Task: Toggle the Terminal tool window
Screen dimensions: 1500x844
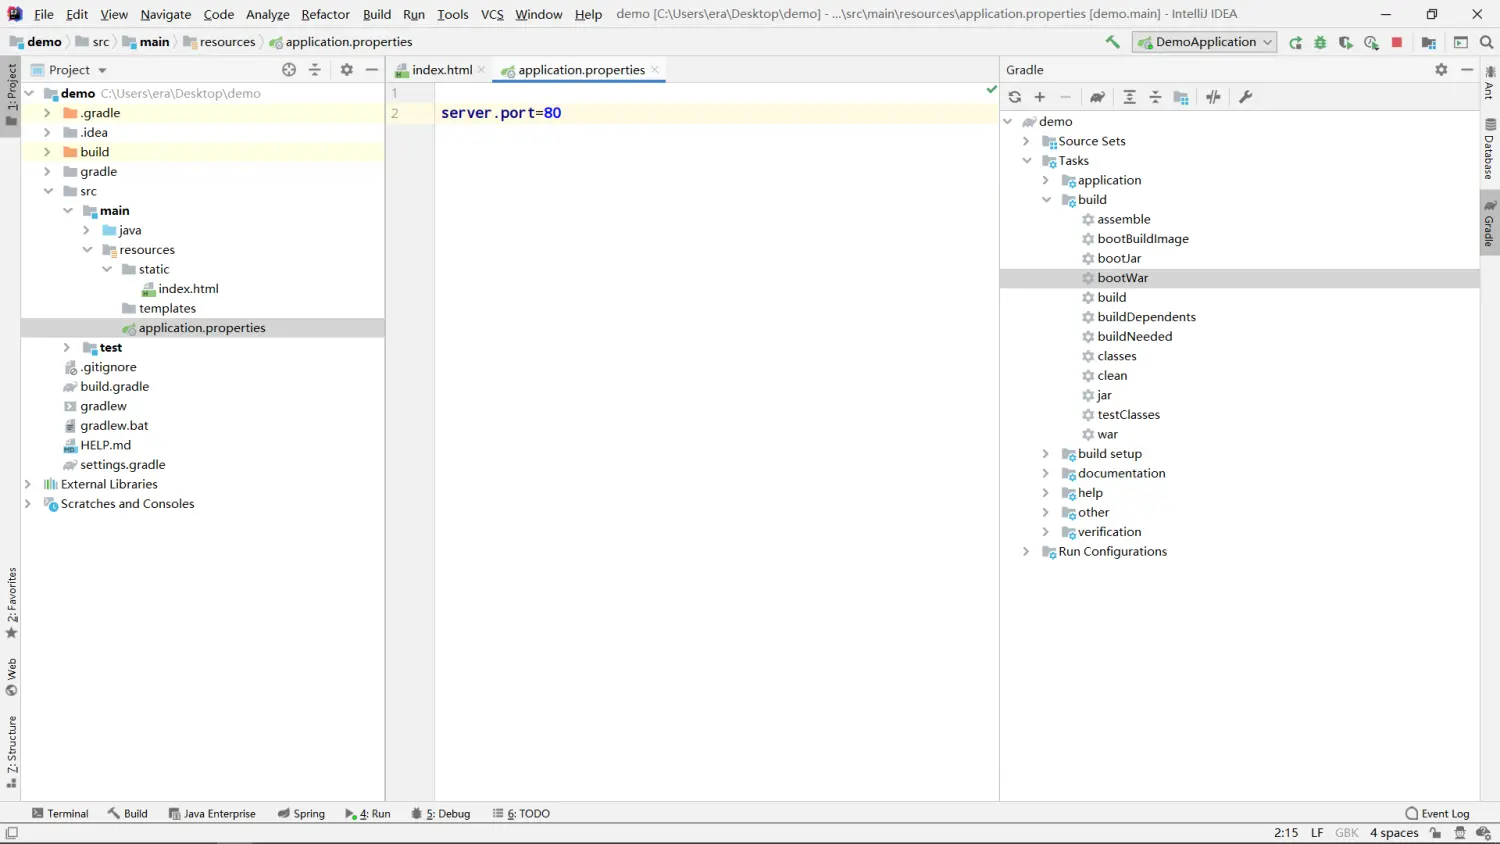Action: 60,814
